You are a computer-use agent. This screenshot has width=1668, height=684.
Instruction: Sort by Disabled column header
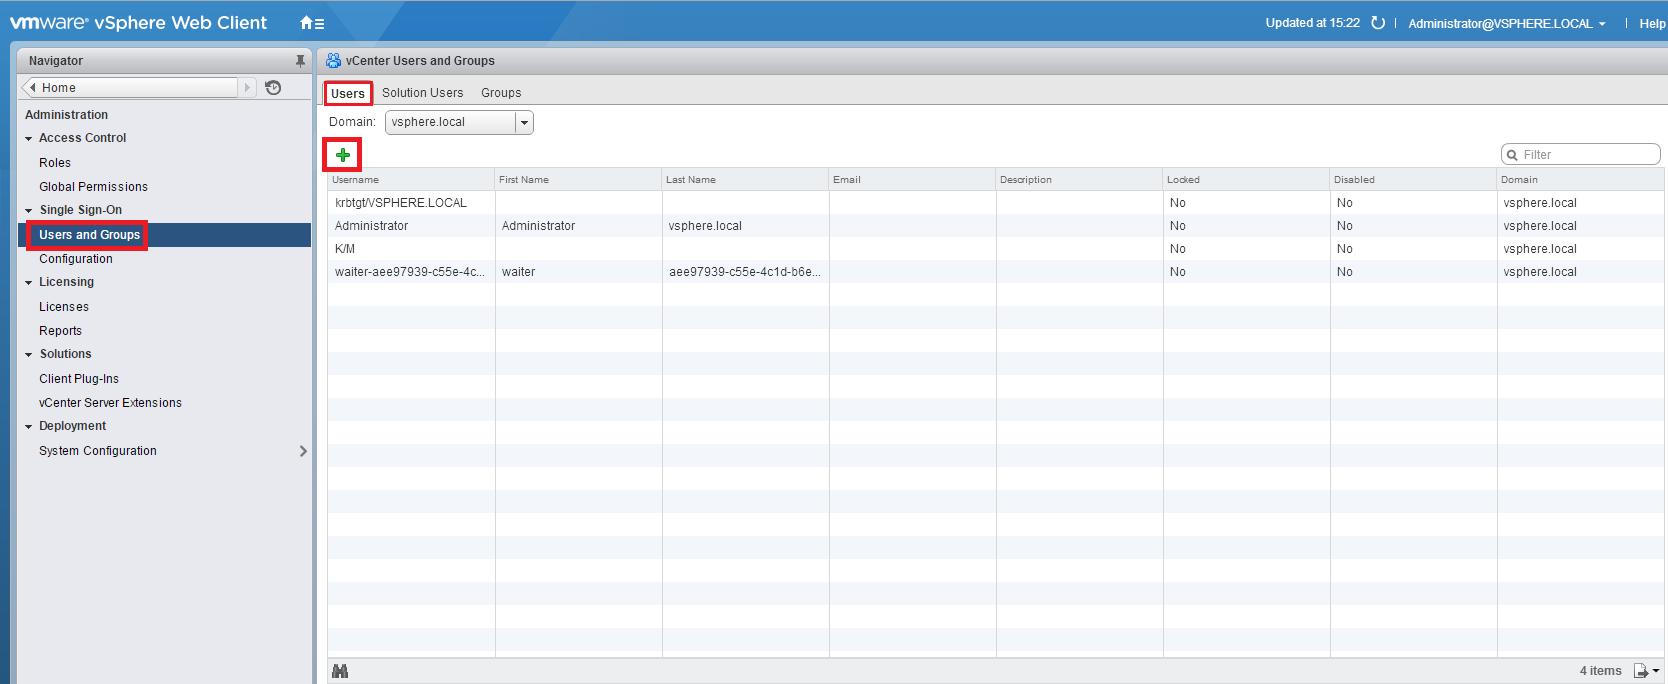point(1413,180)
